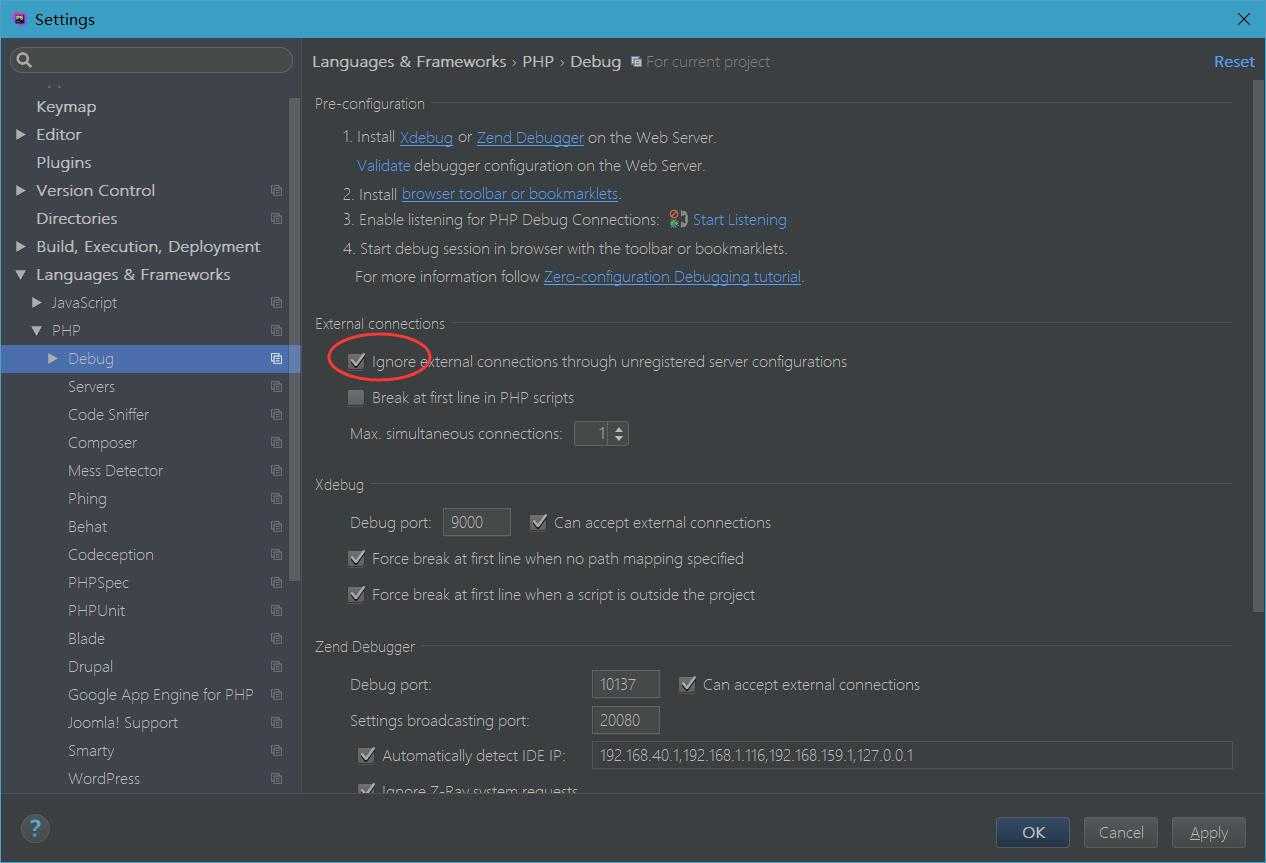
Task: Click project-level icon beside Joomla! Support
Action: coord(276,722)
